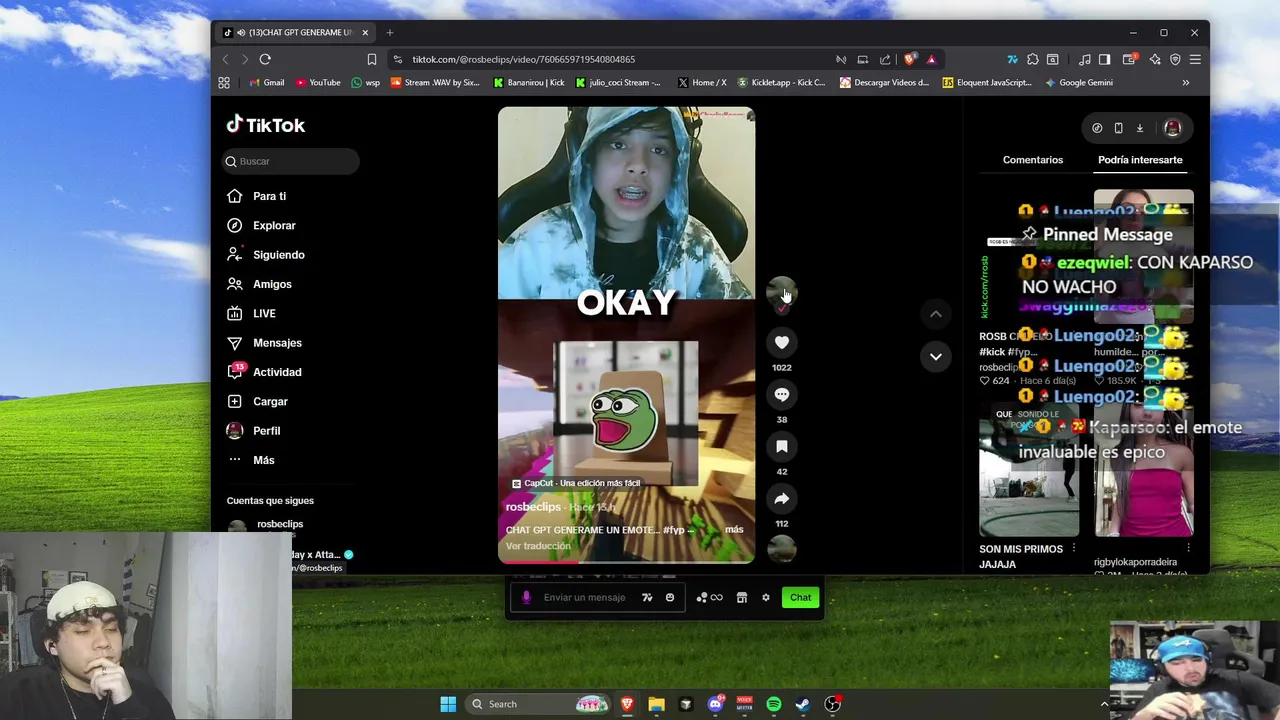The image size is (1280, 720).
Task: Switch to the Podría interesarte tab
Action: coord(1140,160)
